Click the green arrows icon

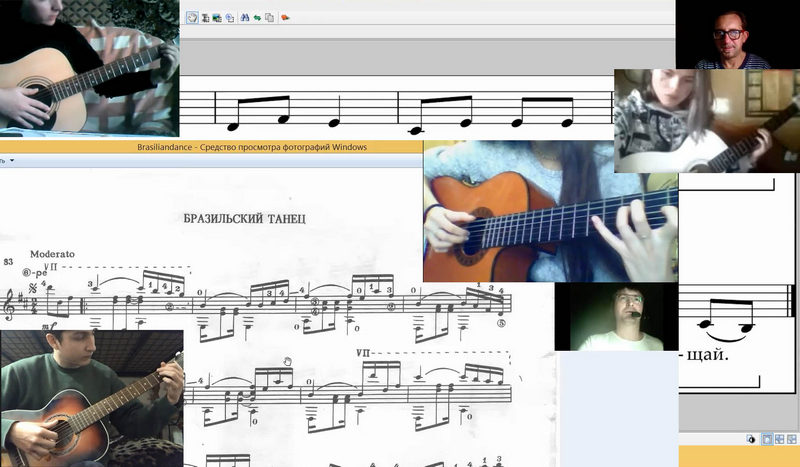point(257,18)
